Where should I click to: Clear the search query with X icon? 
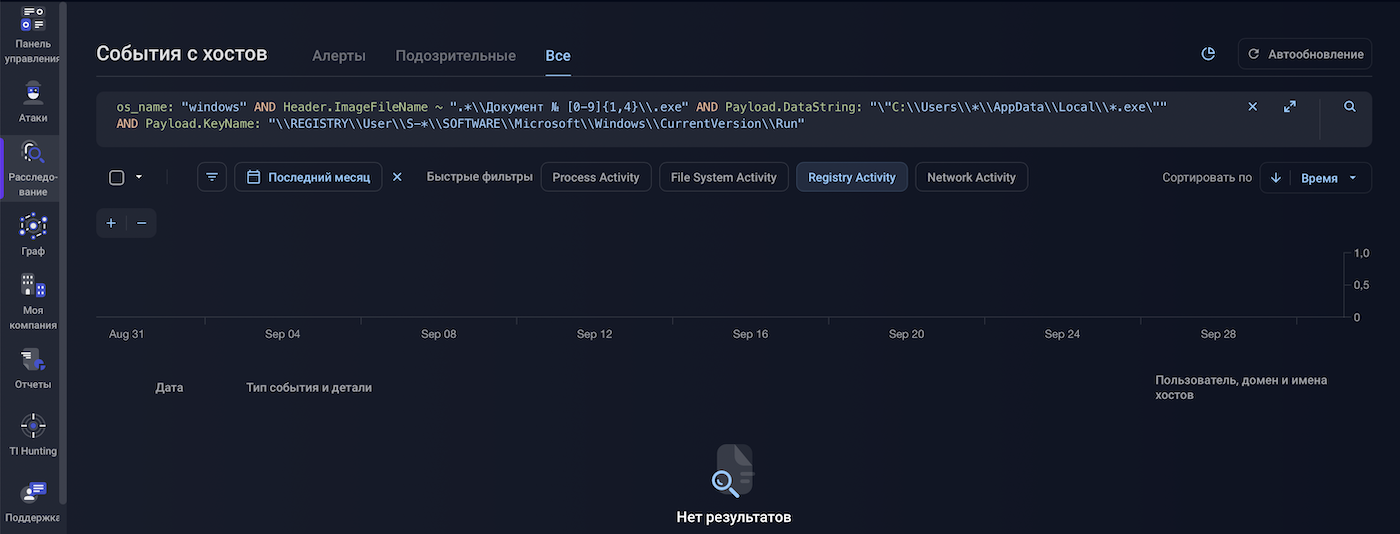(1252, 107)
